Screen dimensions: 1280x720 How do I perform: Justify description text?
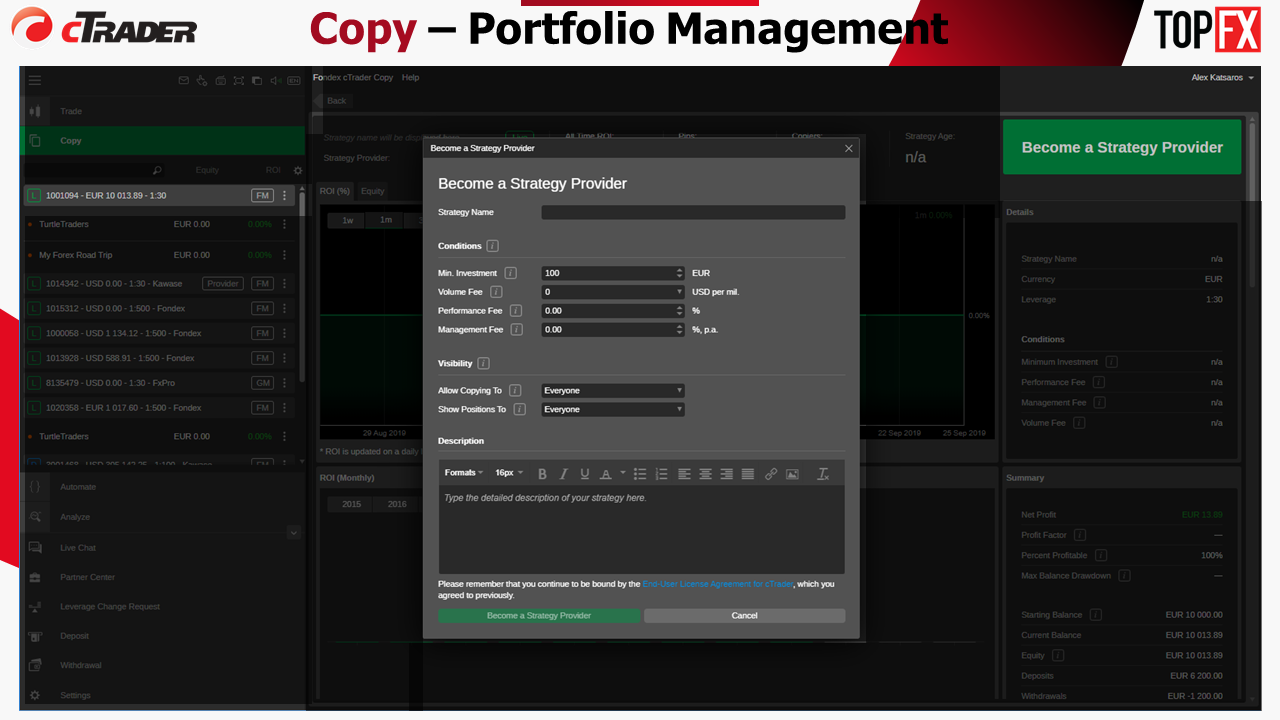coord(747,474)
